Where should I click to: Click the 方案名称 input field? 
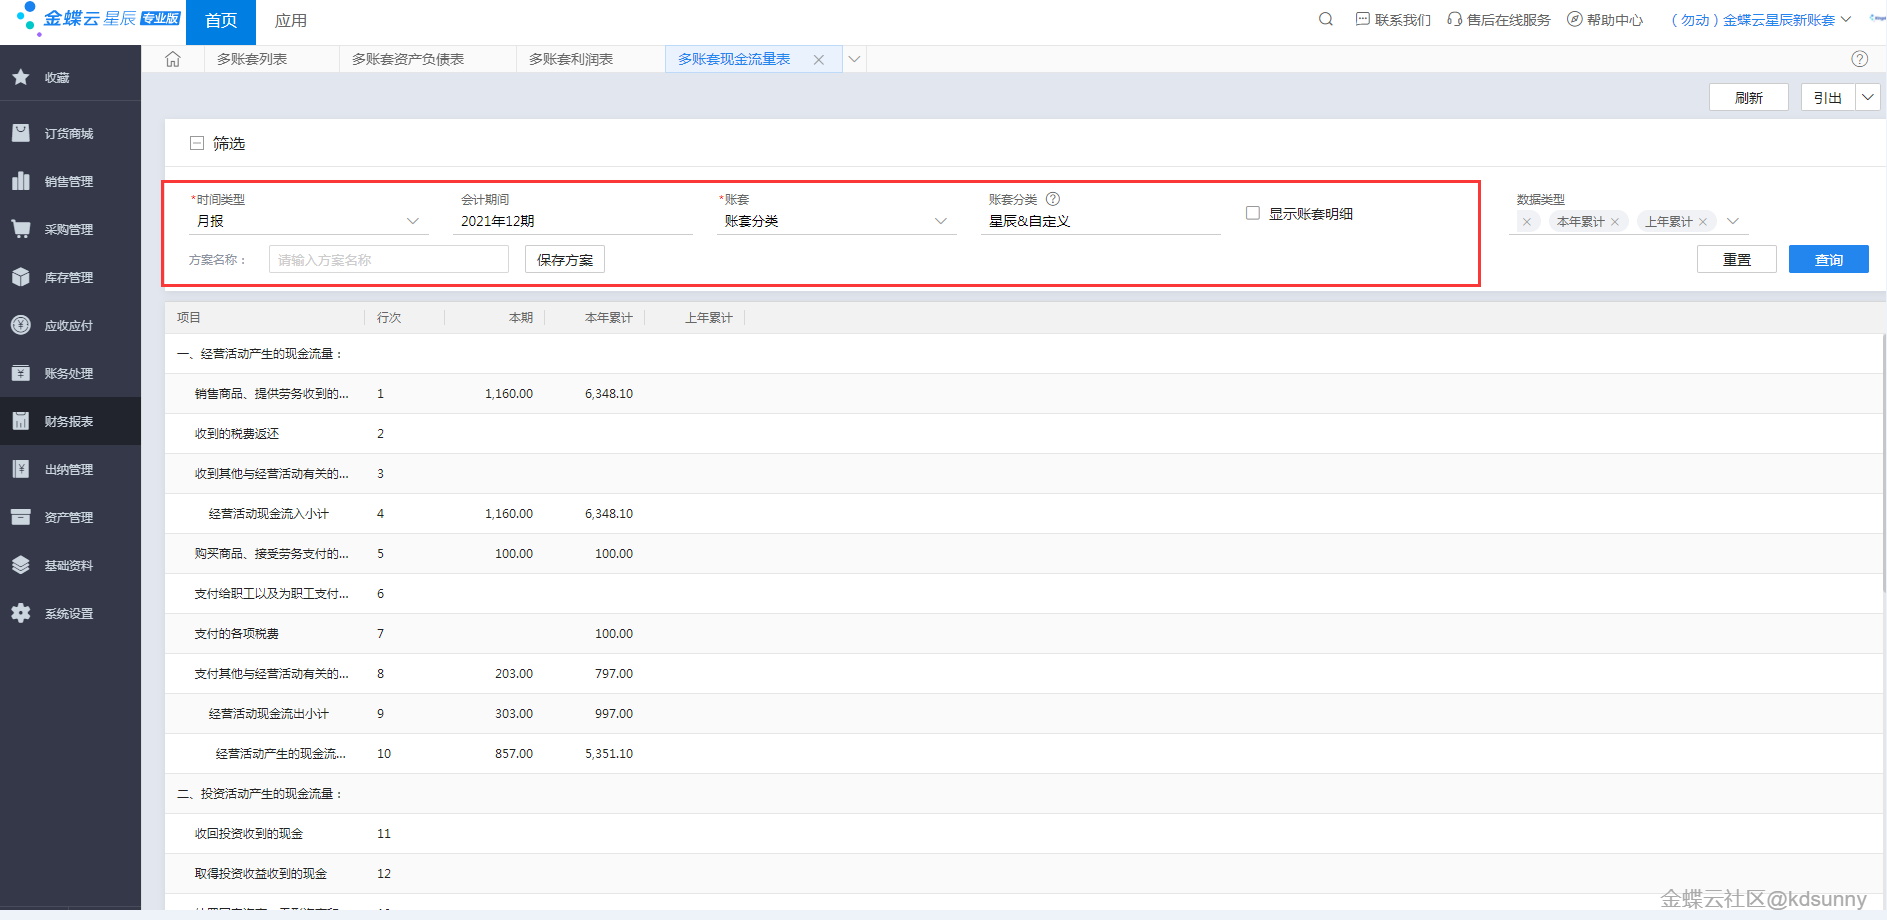click(x=388, y=259)
